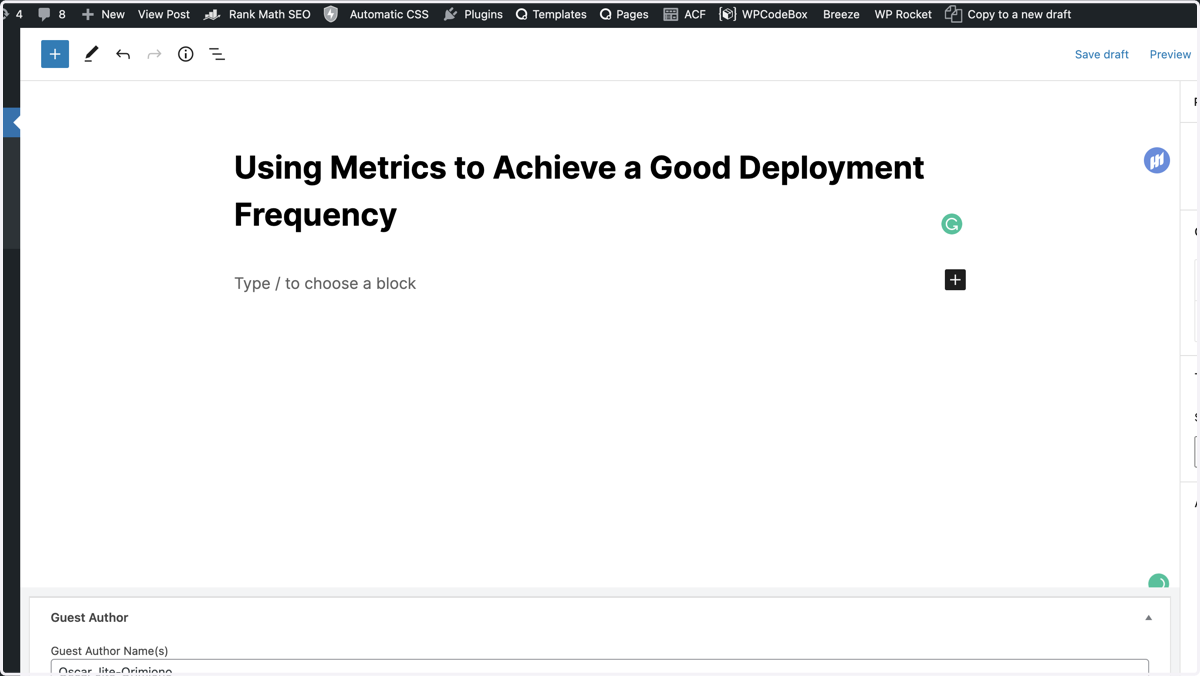Click the Plugins plug icon
The height and width of the screenshot is (676, 1200).
[x=451, y=14]
